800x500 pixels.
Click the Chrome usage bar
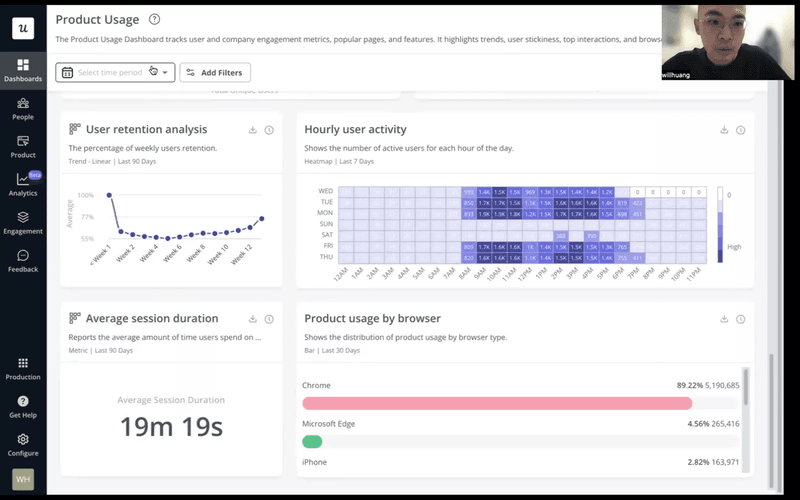pyautogui.click(x=497, y=403)
